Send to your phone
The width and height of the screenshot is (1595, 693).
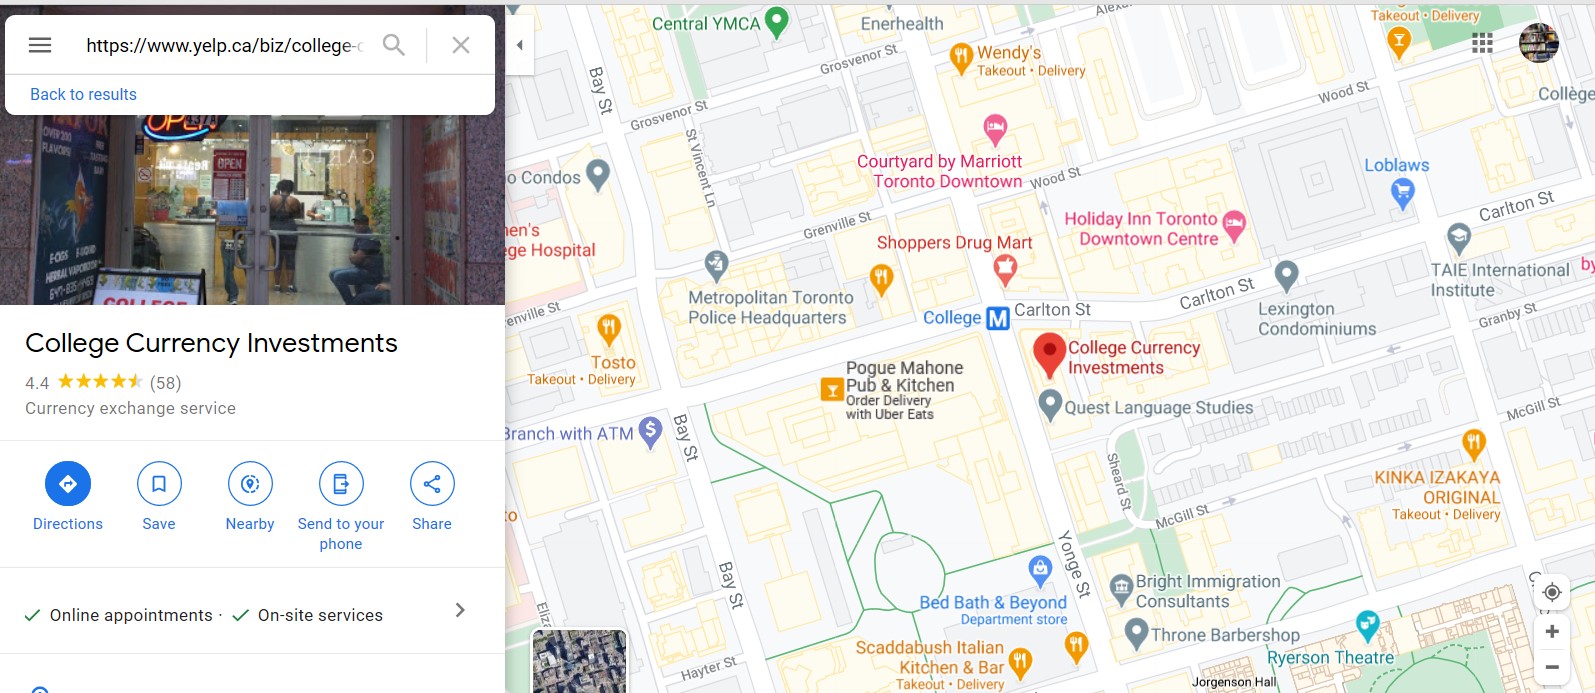(x=341, y=507)
